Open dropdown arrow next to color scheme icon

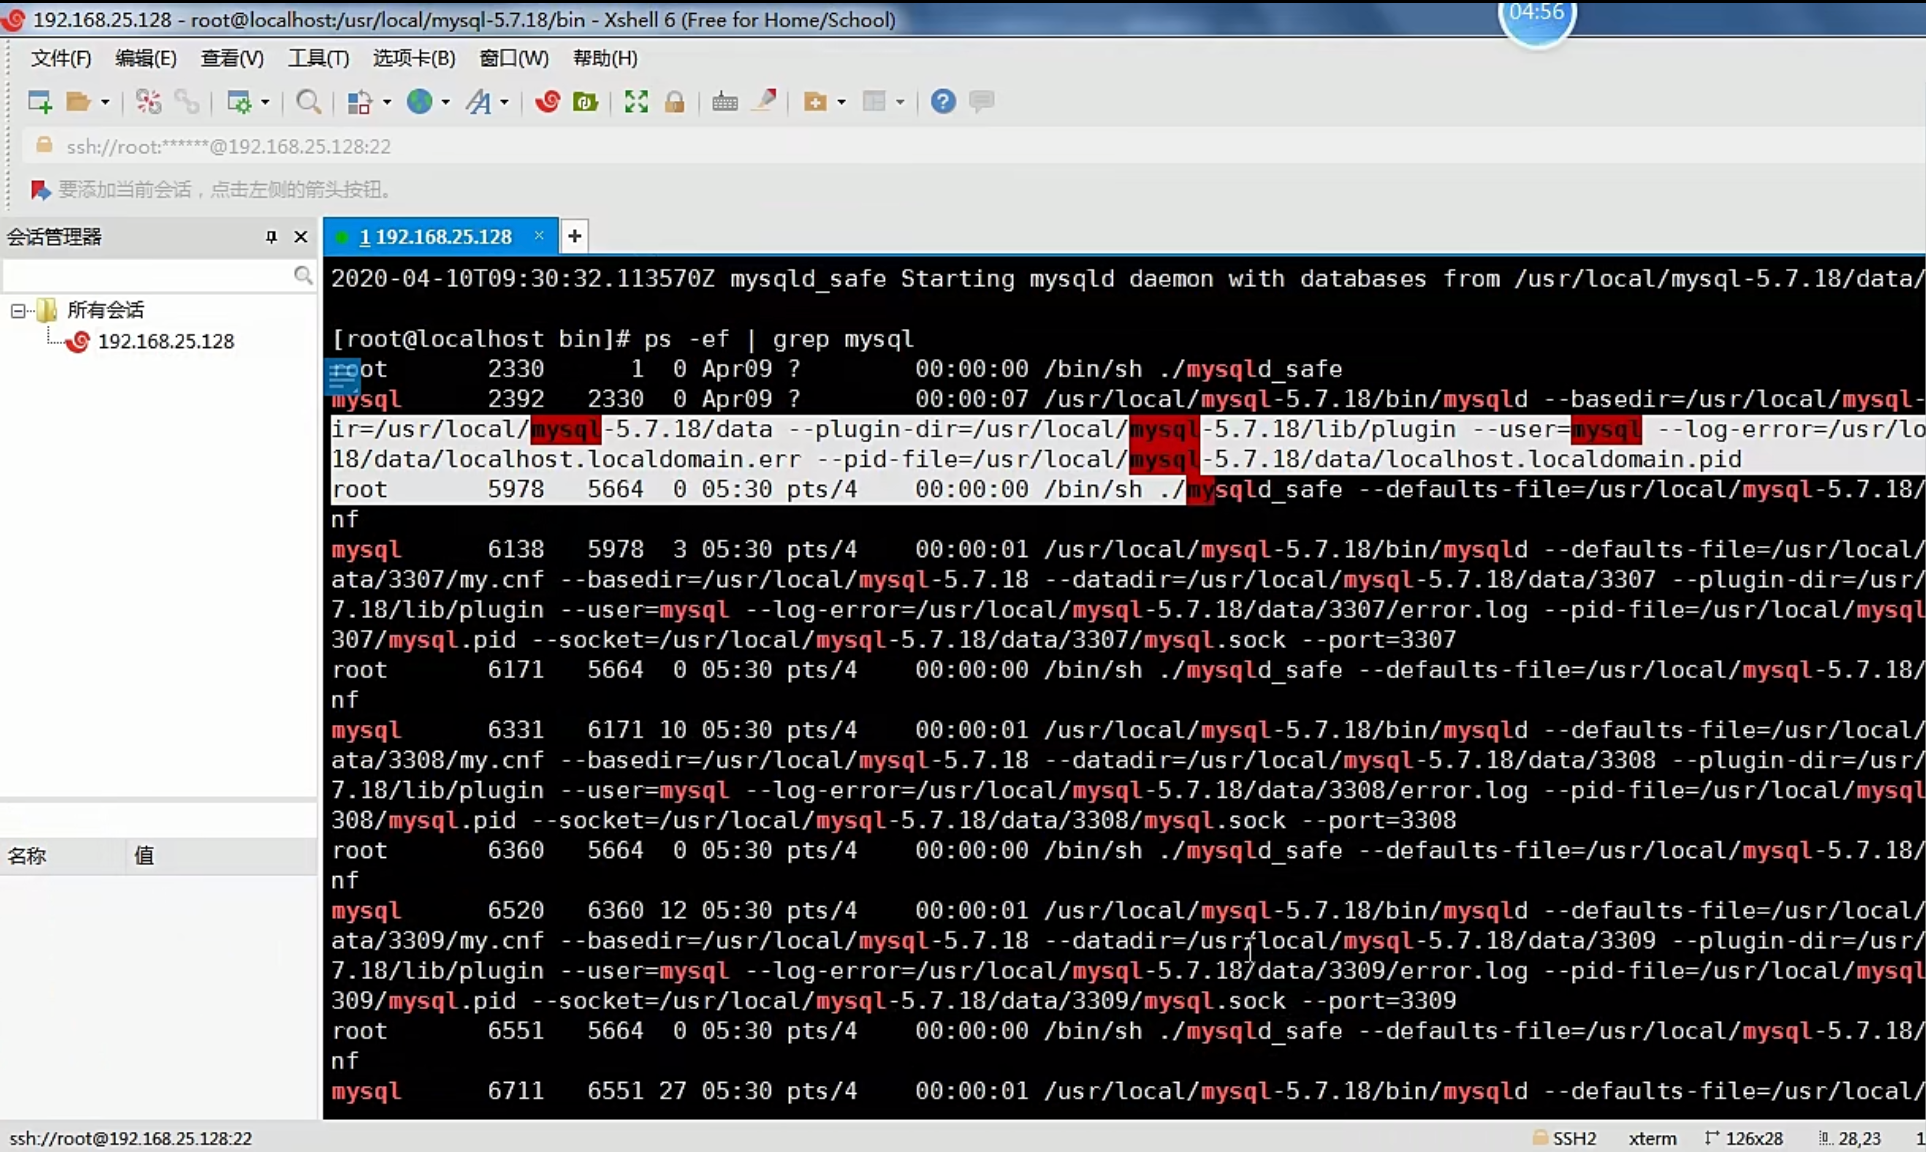387,101
